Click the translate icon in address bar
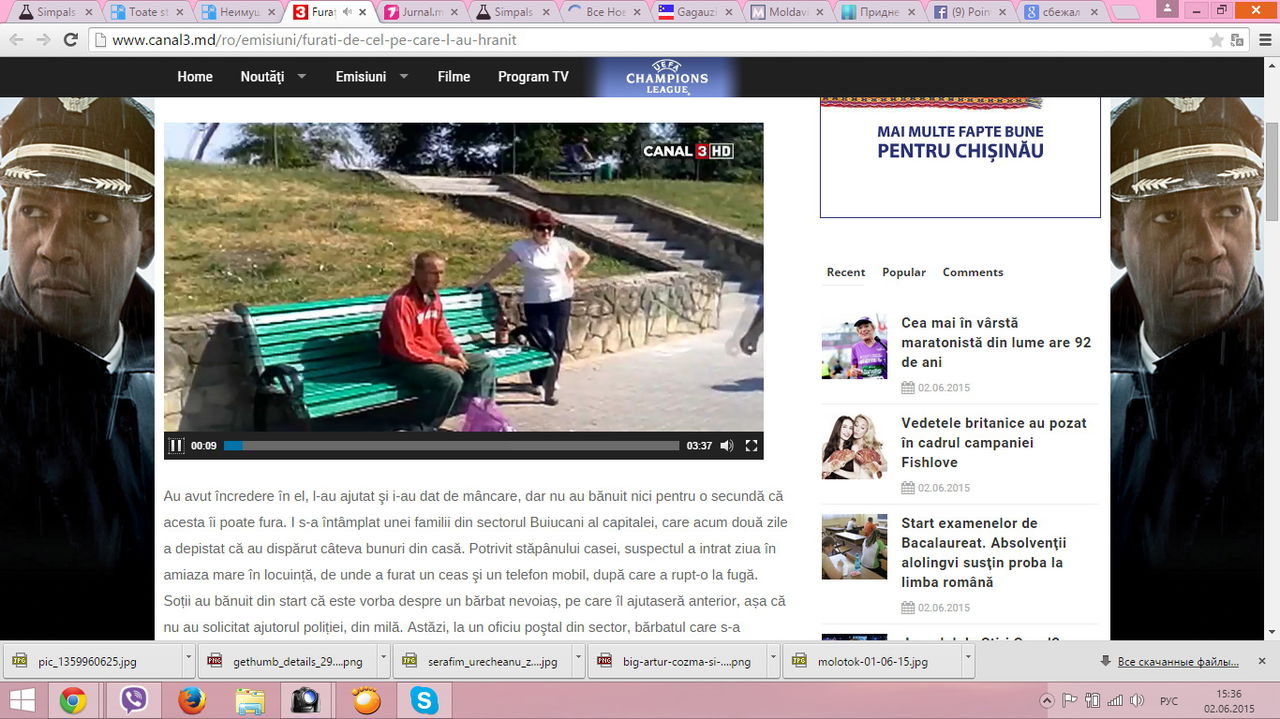The image size is (1280, 719). click(x=1238, y=40)
